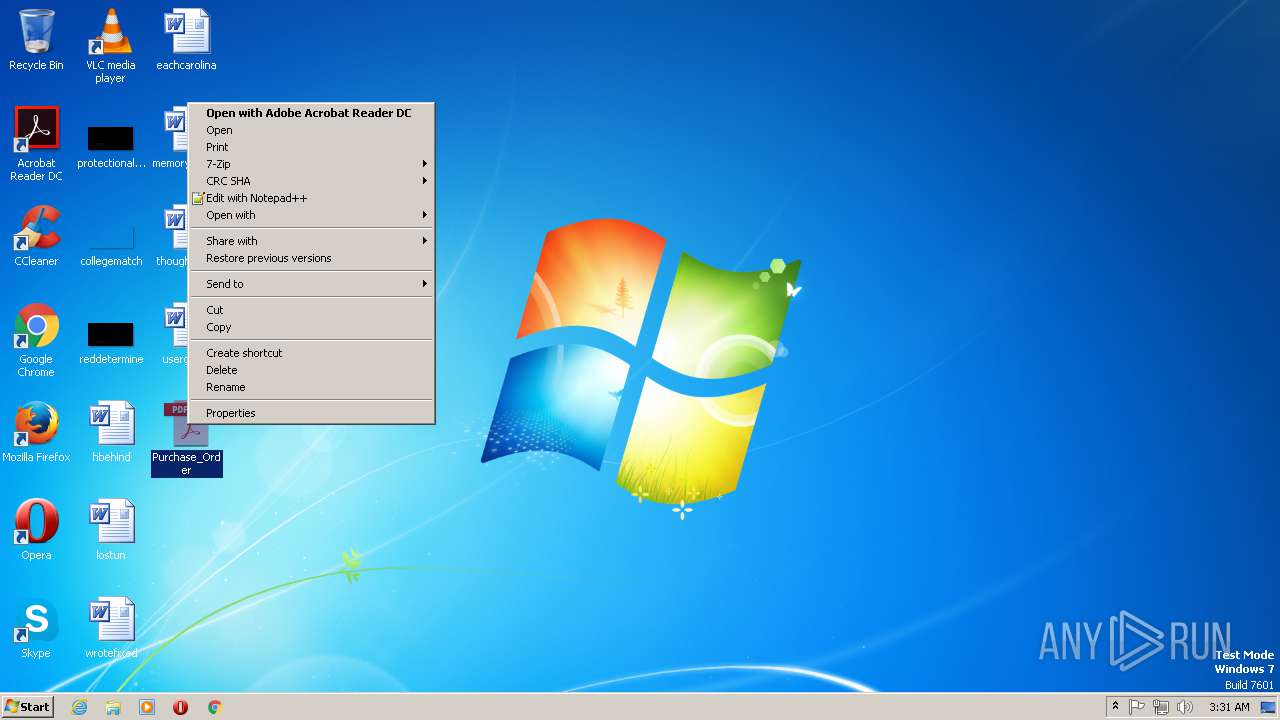Open Properties from the context menu
Screen dimensions: 1280x720
(312, 413)
